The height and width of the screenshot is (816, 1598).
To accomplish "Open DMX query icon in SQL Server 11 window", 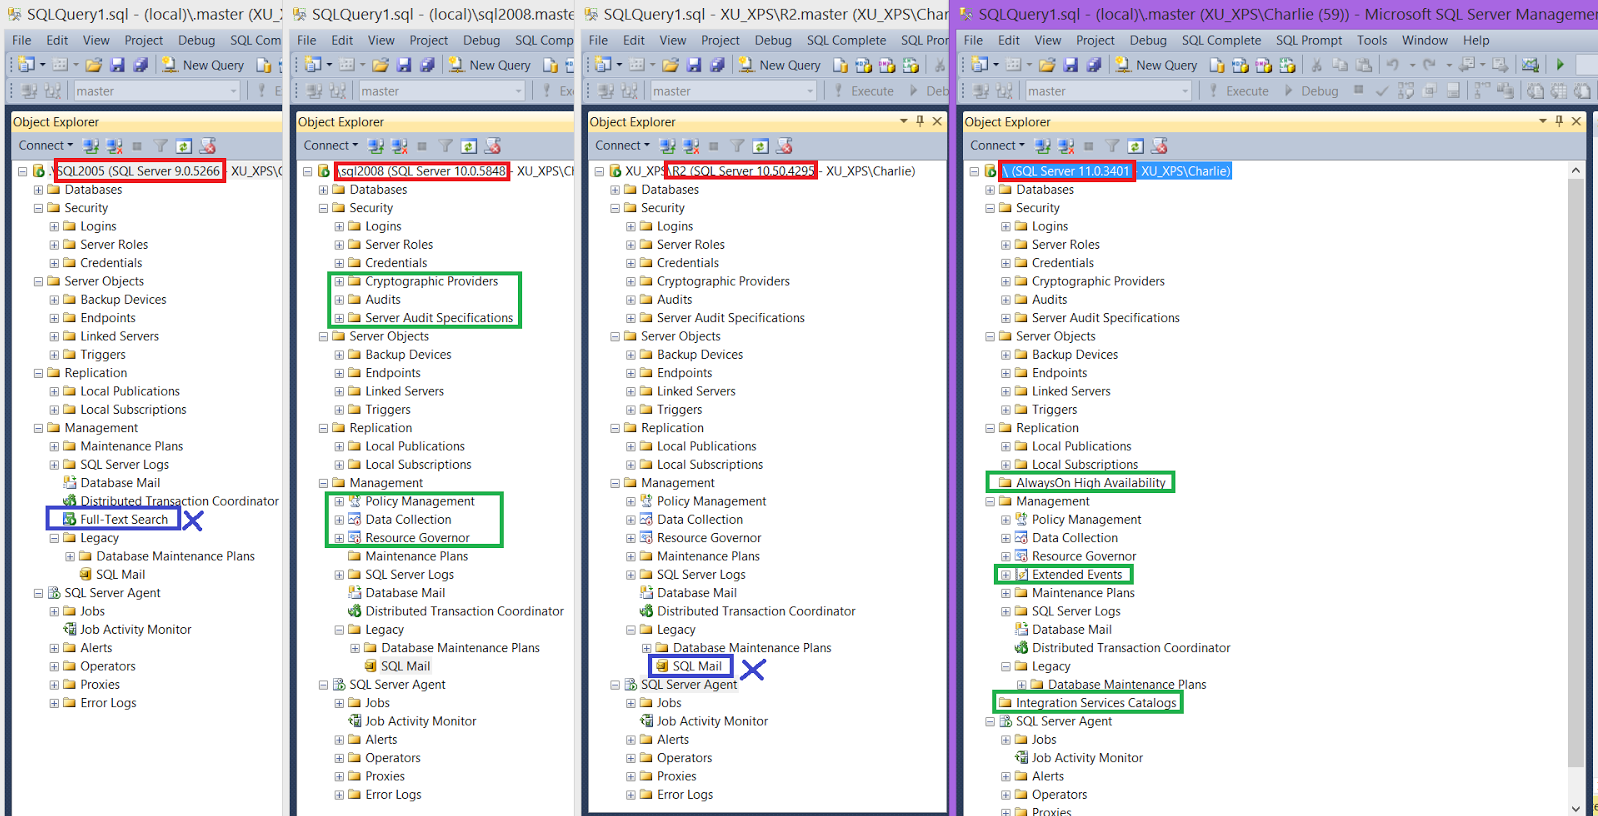I will tap(1263, 65).
